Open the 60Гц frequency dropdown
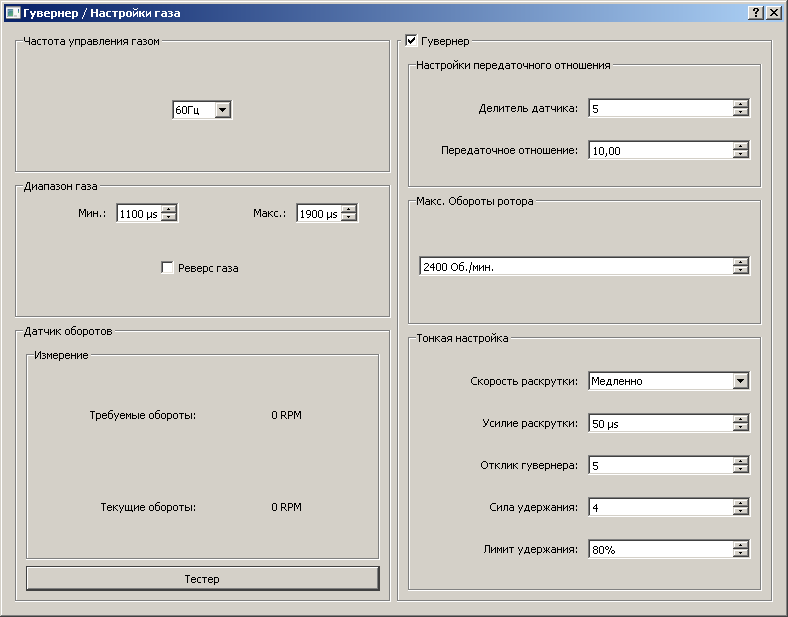 pyautogui.click(x=222, y=110)
